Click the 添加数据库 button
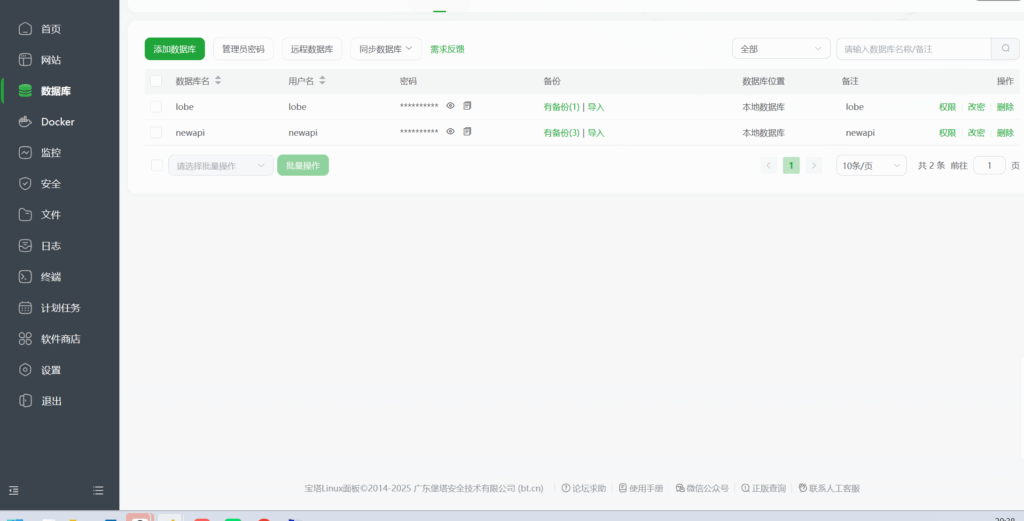Viewport: 1024px width, 521px height. (174, 48)
